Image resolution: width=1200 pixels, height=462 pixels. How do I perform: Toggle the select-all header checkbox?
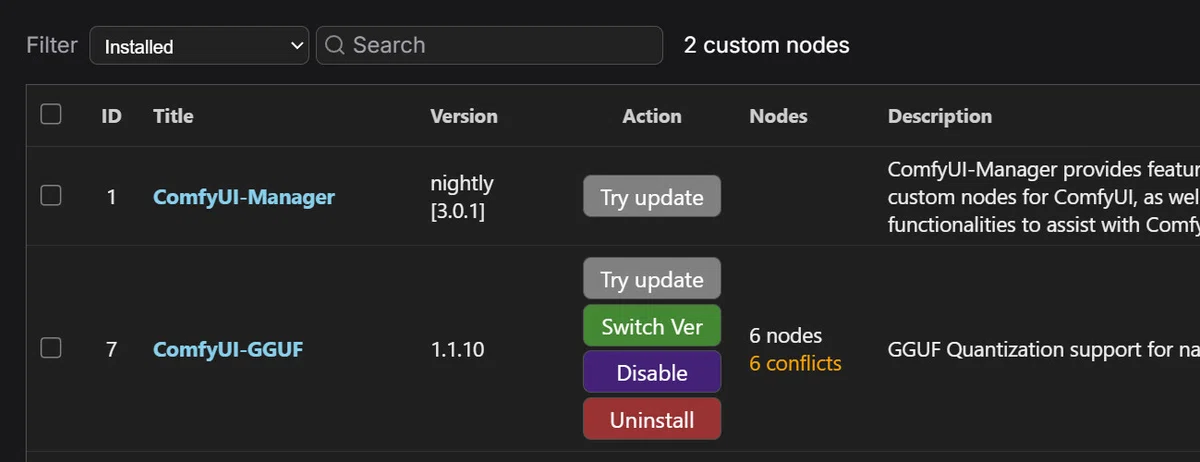point(51,114)
